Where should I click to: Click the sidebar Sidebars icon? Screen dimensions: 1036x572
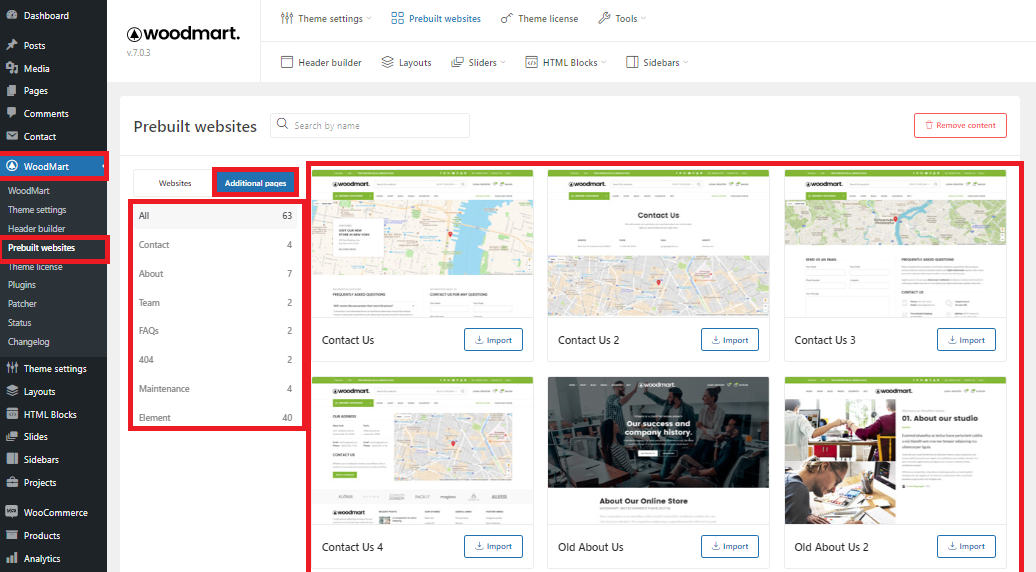pyautogui.click(x=12, y=459)
